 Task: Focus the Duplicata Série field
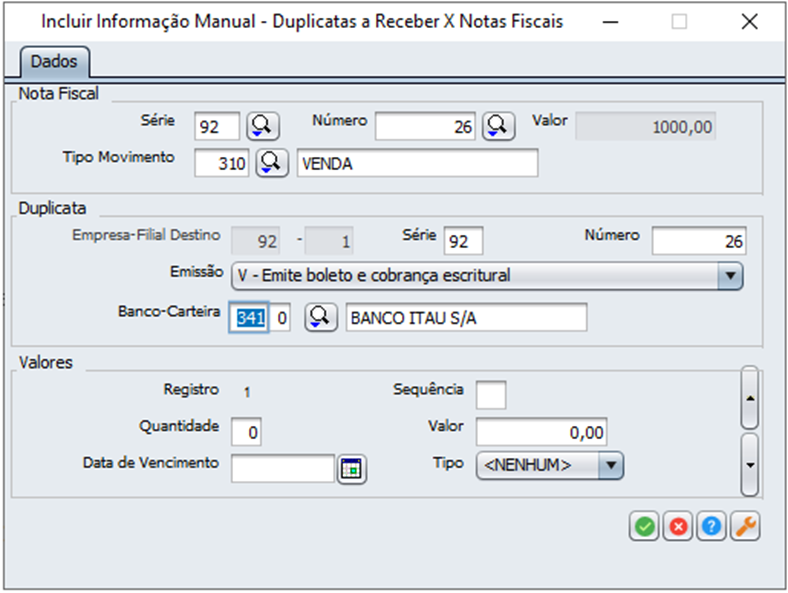463,241
